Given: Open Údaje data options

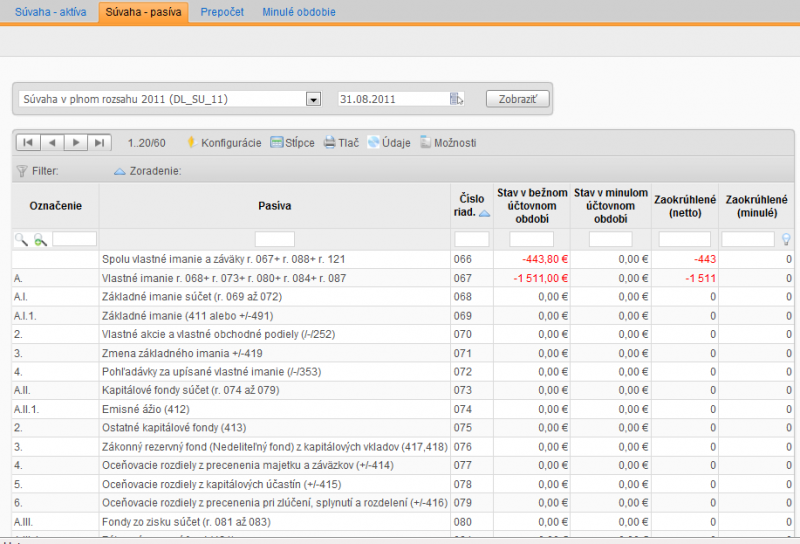Looking at the screenshot, I should point(389,143).
